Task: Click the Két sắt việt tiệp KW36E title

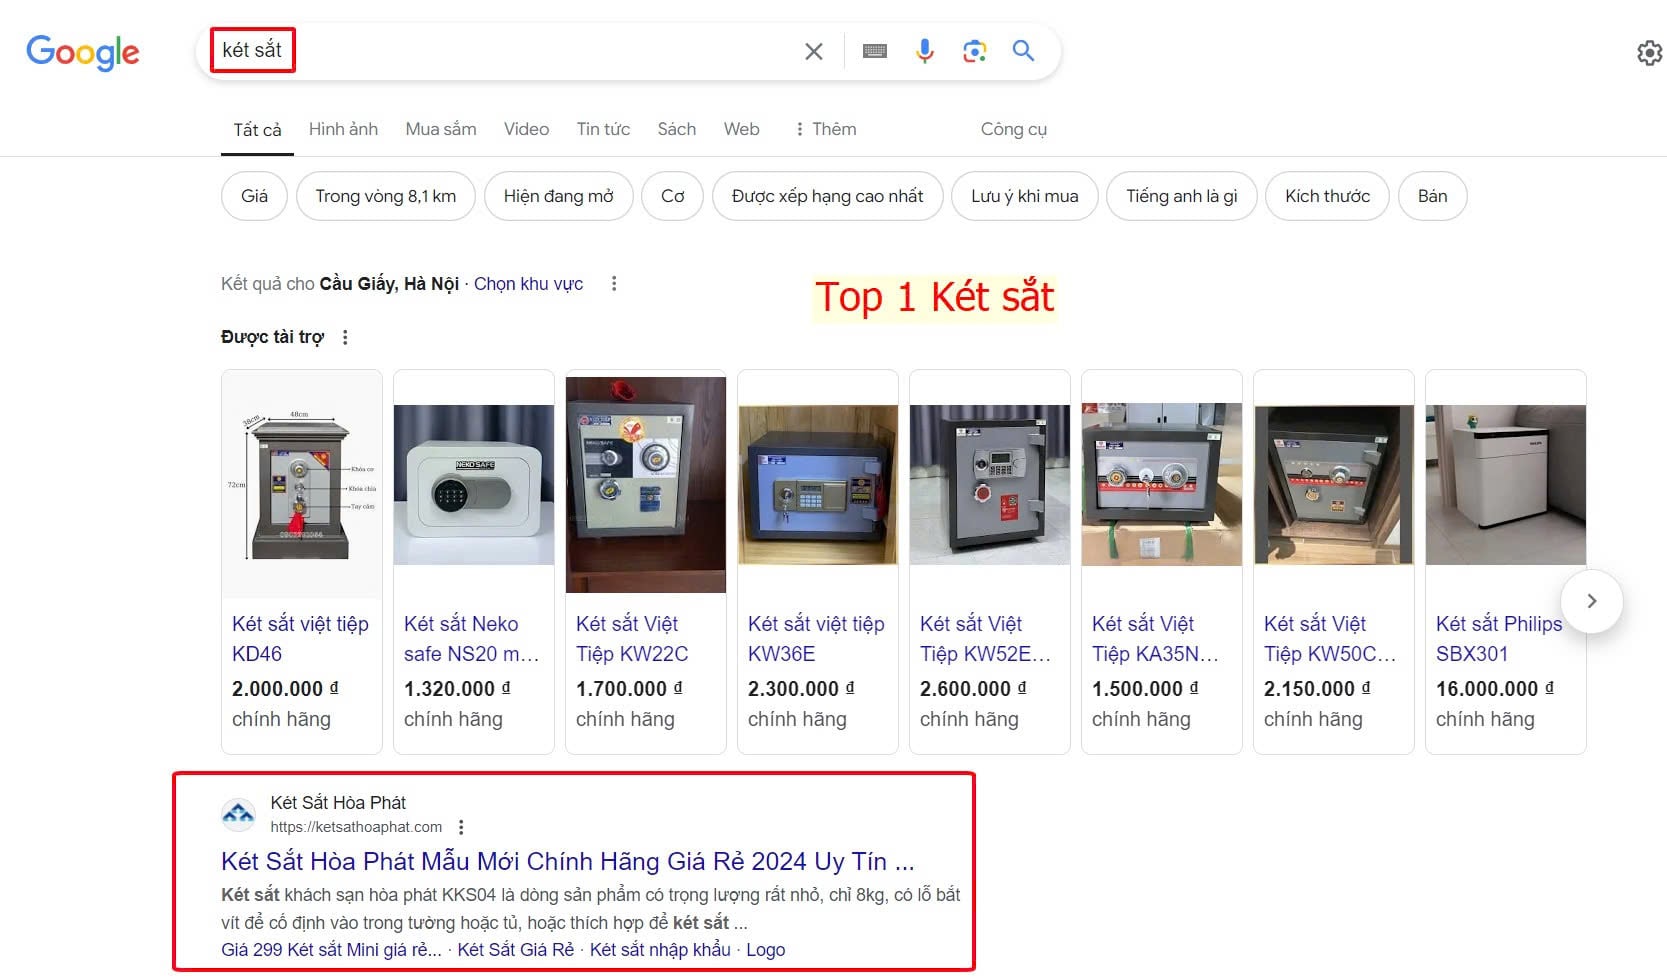Action: 816,639
